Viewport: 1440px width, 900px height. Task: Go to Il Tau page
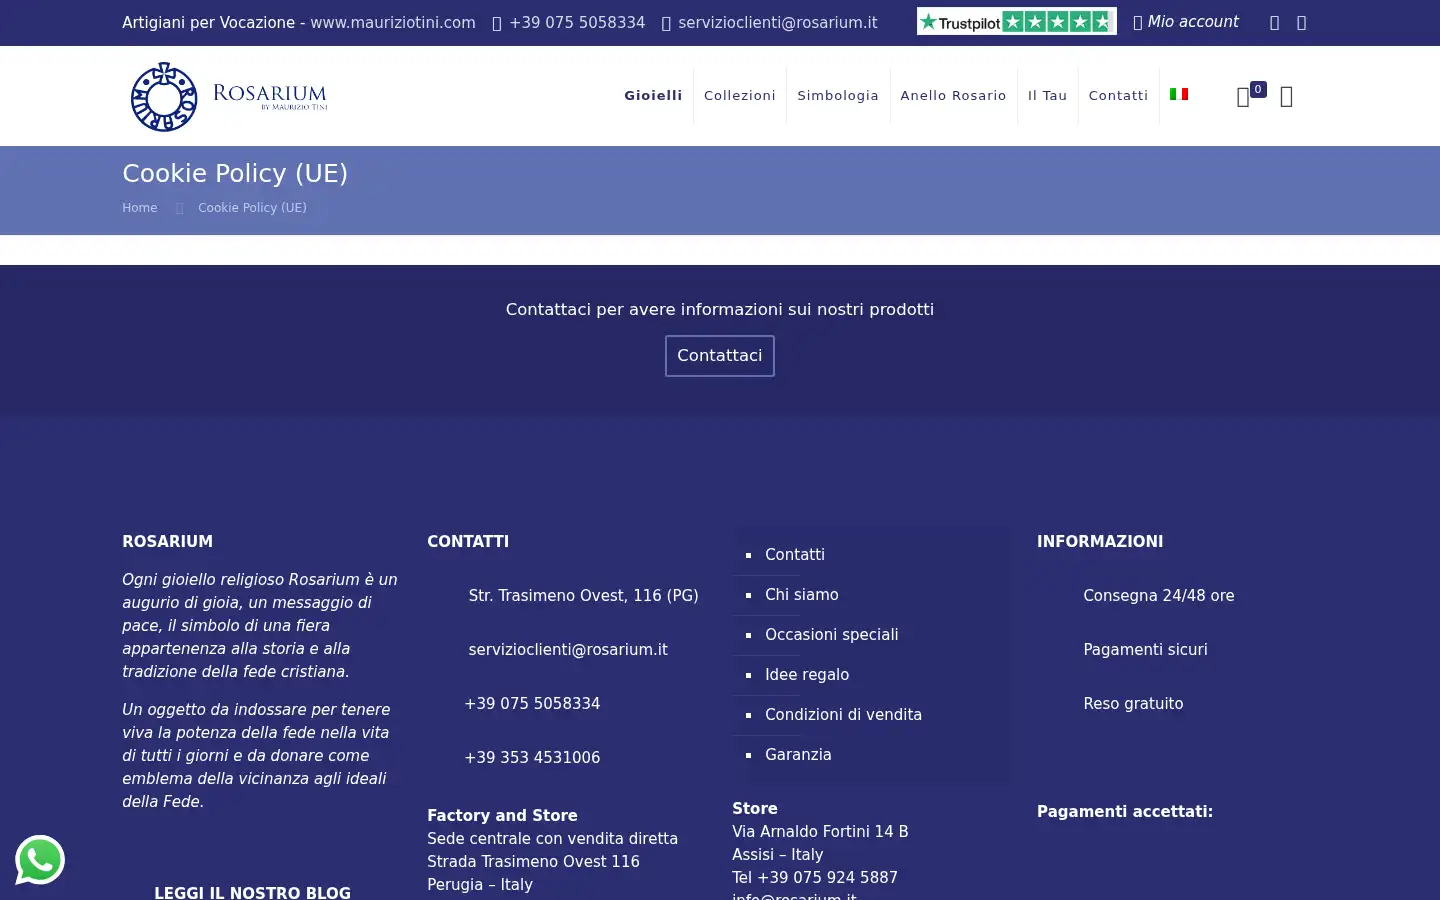point(1047,96)
